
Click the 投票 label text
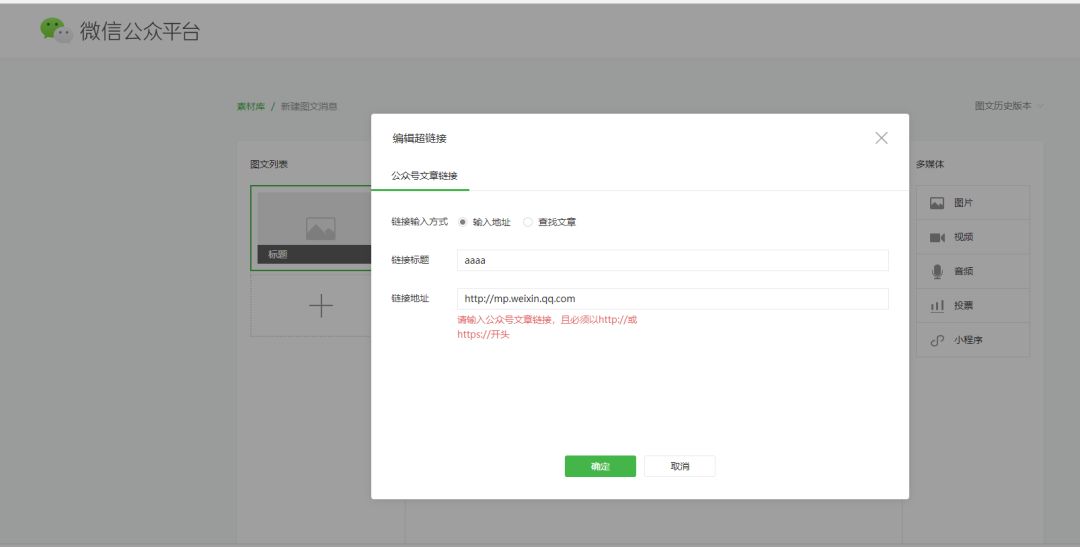pyautogui.click(x=963, y=305)
